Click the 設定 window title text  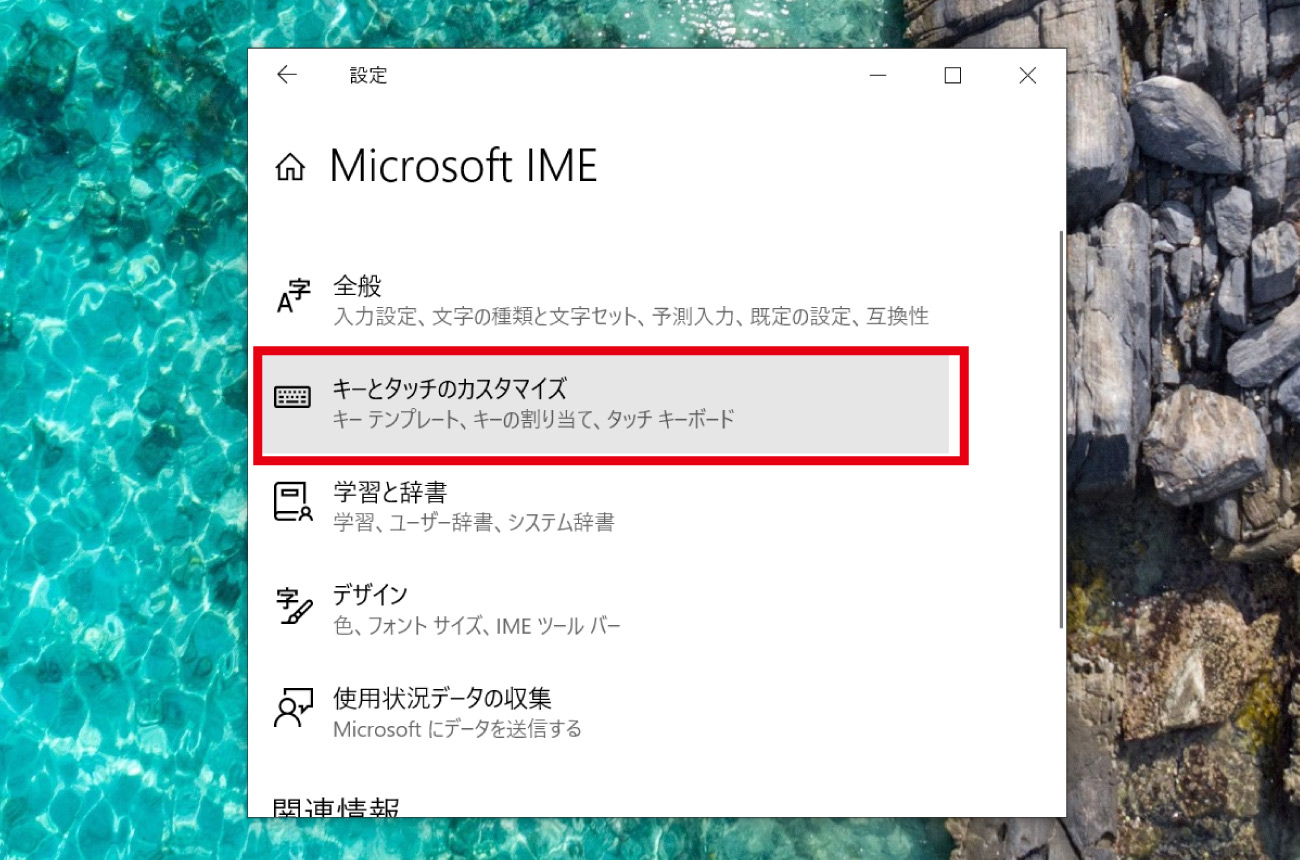[368, 75]
